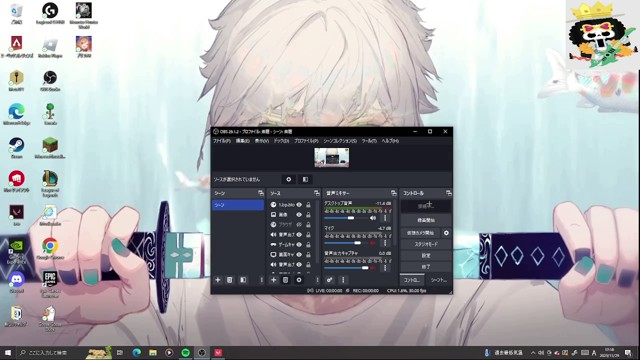The height and width of the screenshot is (360, 640).
Task: Open Windows Start menu
Action: click(7, 352)
